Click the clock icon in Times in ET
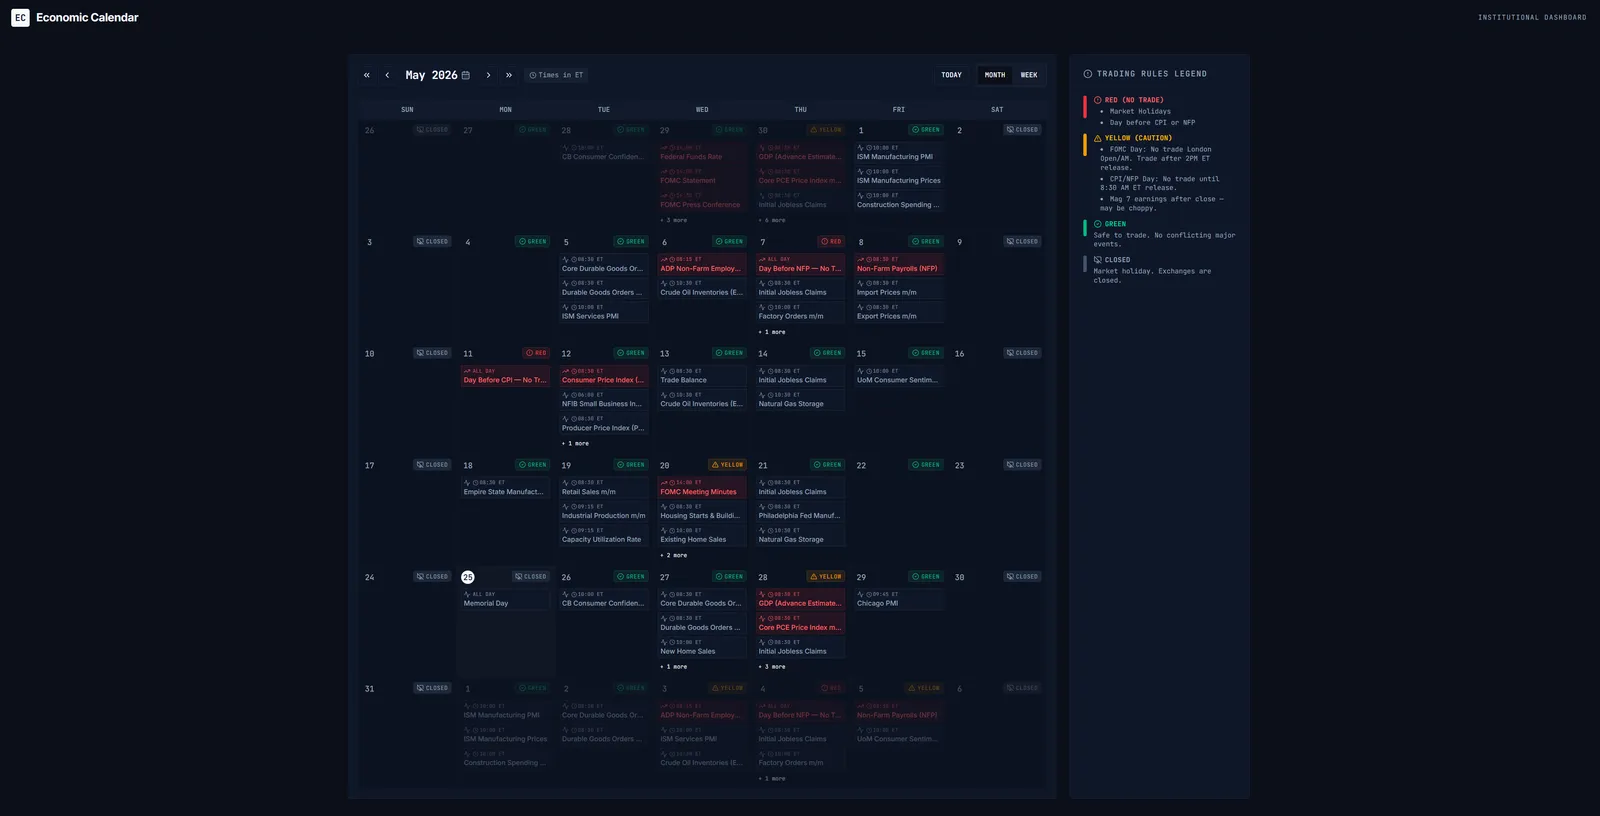Image resolution: width=1600 pixels, height=816 pixels. click(x=533, y=75)
